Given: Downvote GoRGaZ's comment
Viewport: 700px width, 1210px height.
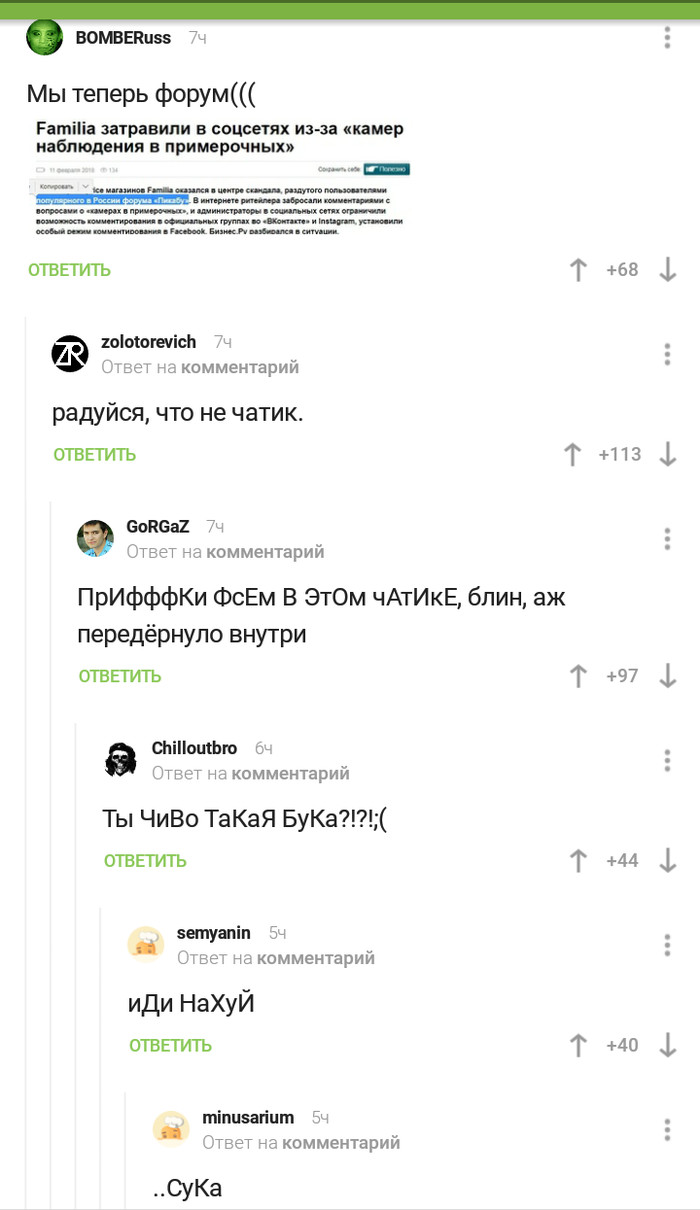Looking at the screenshot, I should click(668, 676).
